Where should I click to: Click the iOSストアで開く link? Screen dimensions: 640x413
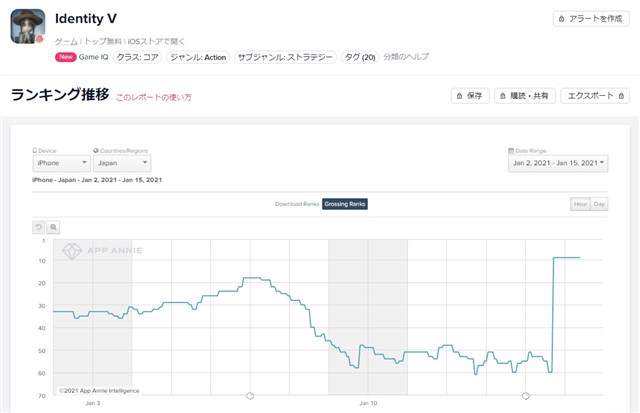[156, 42]
